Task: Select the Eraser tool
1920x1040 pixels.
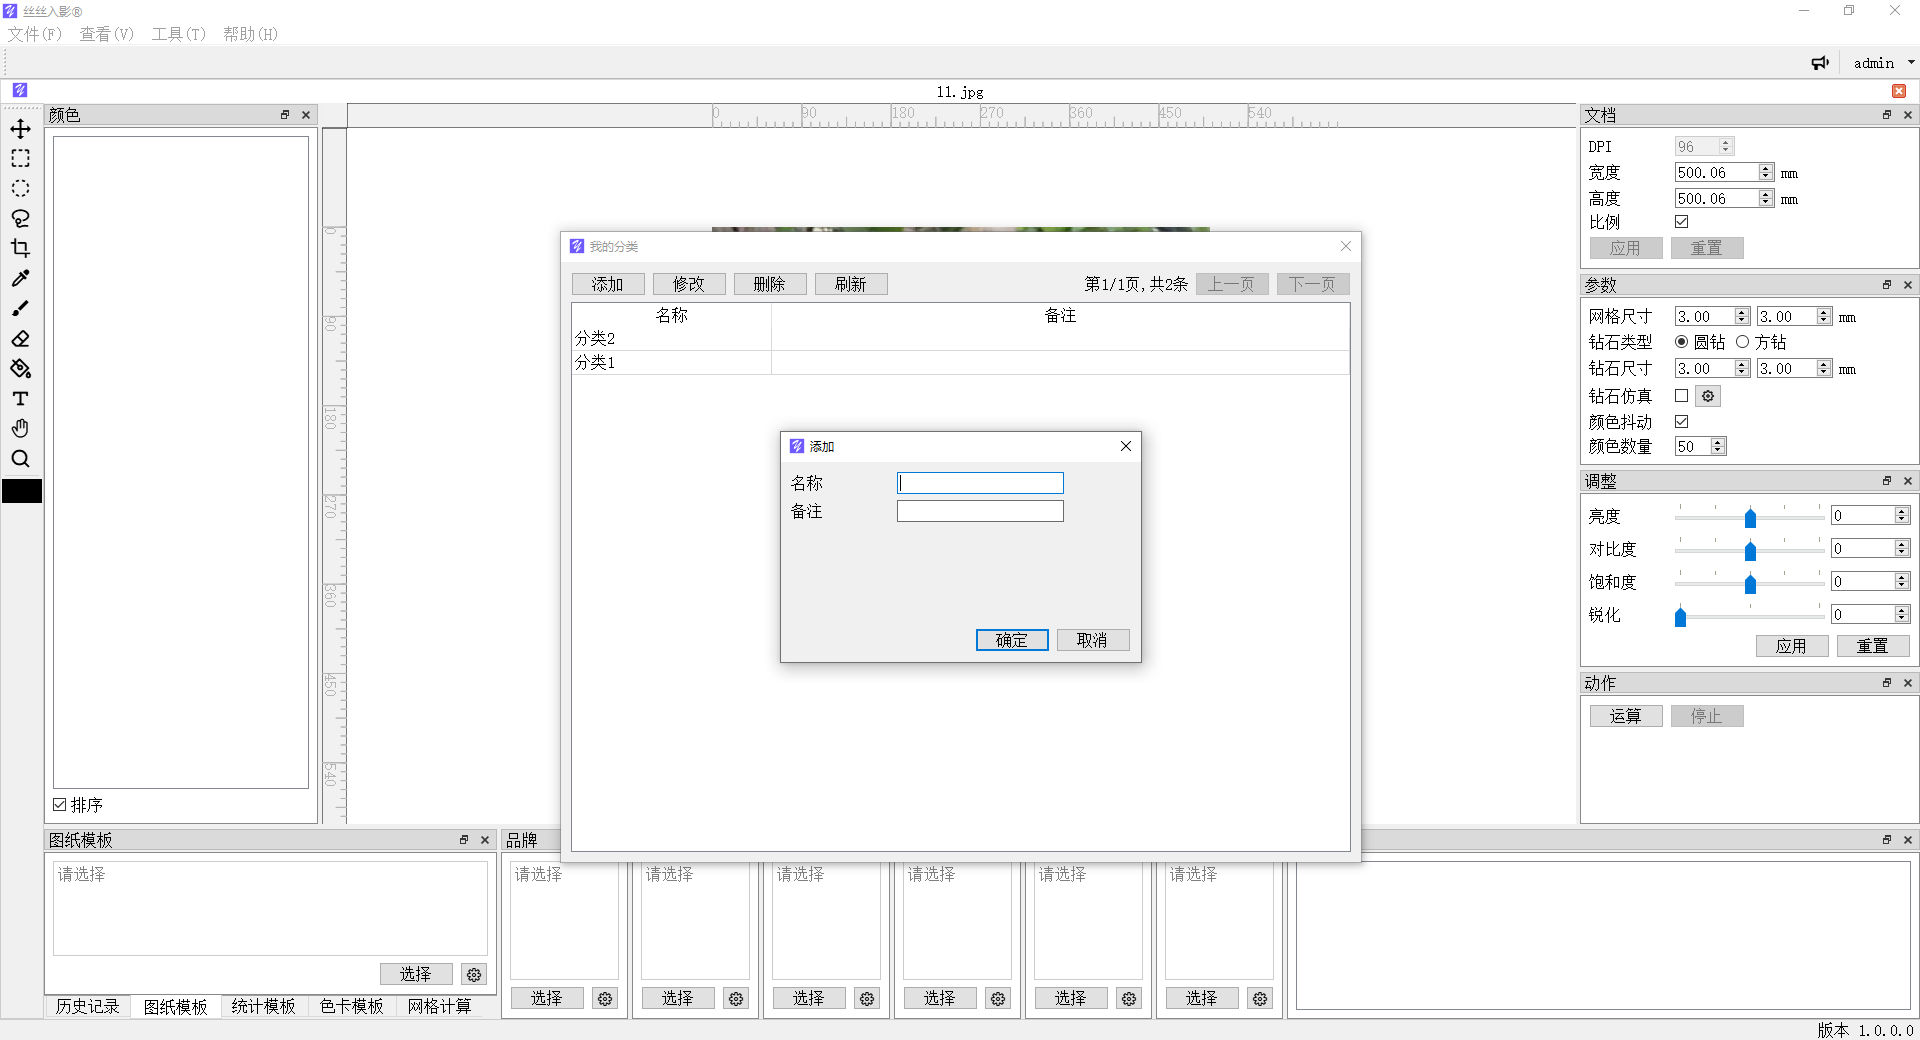Action: [x=20, y=339]
